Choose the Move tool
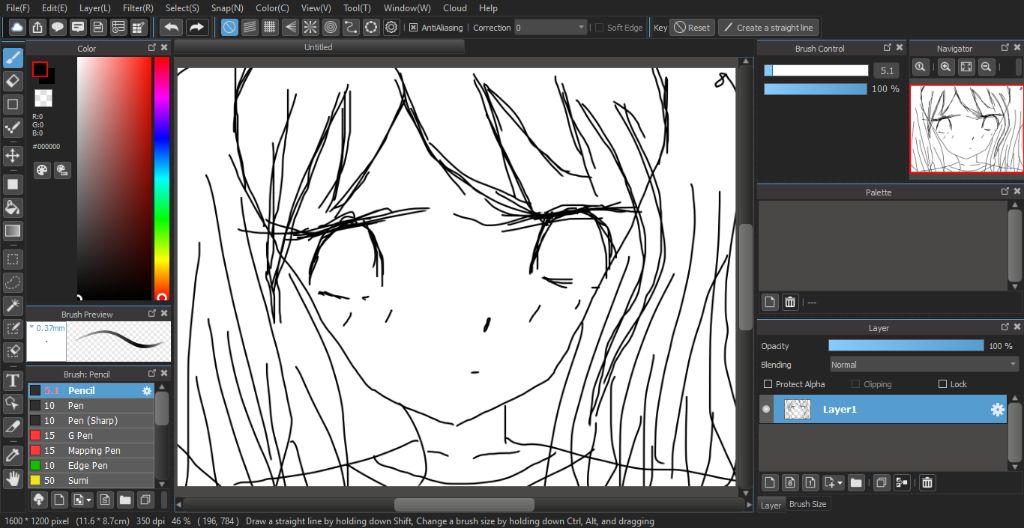 [x=12, y=156]
